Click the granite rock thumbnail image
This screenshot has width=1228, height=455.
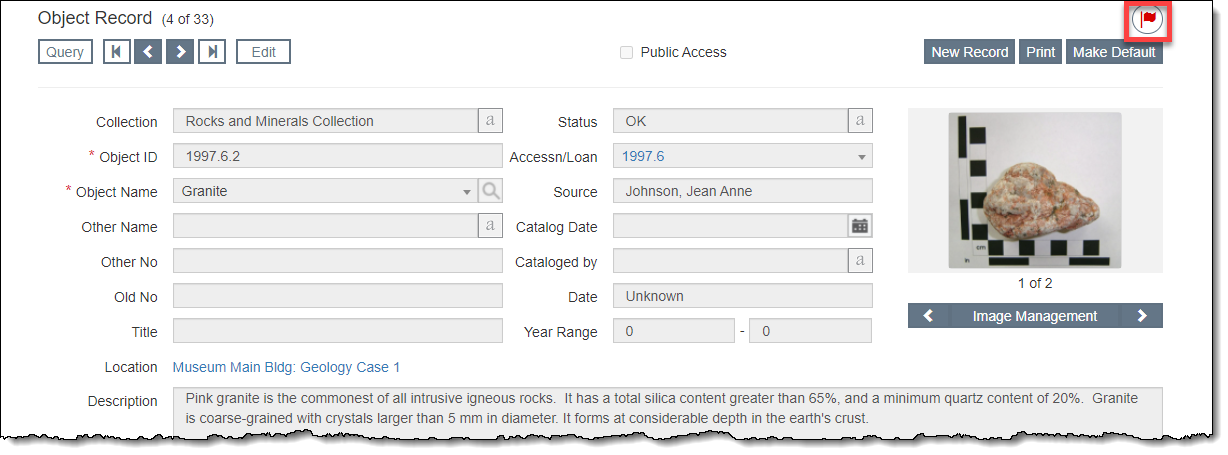click(1034, 190)
